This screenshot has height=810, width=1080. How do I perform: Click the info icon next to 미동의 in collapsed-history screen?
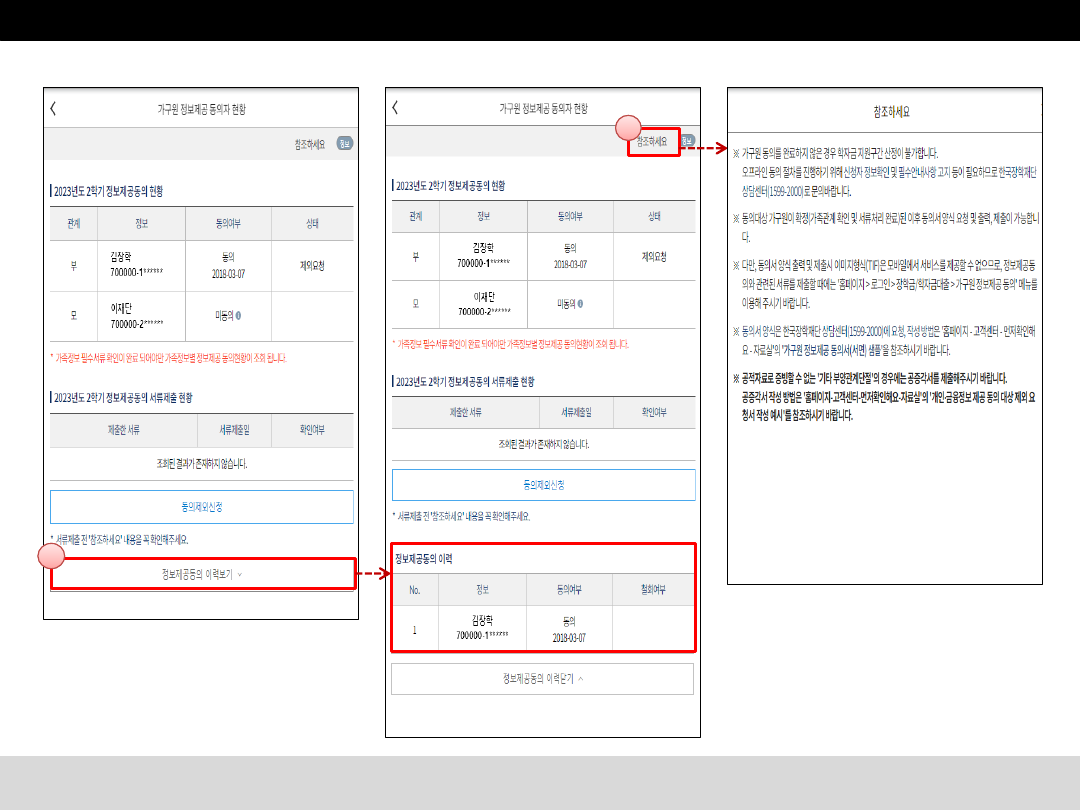coord(238,315)
